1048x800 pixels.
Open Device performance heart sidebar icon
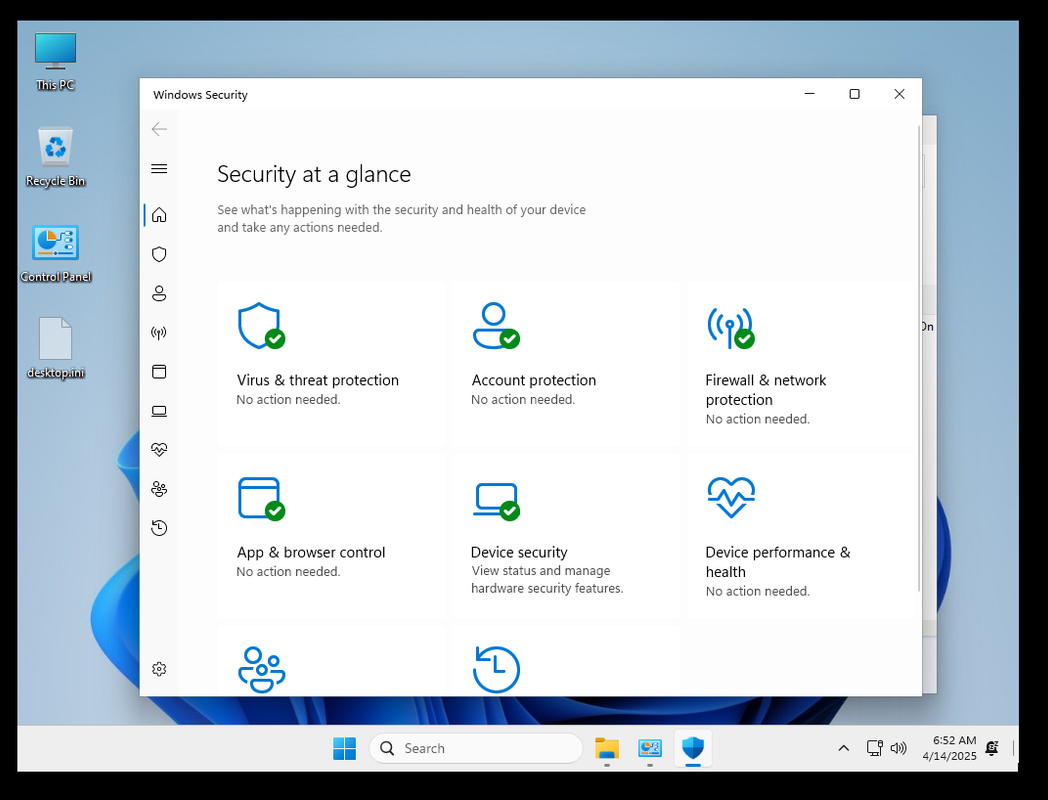coord(159,450)
